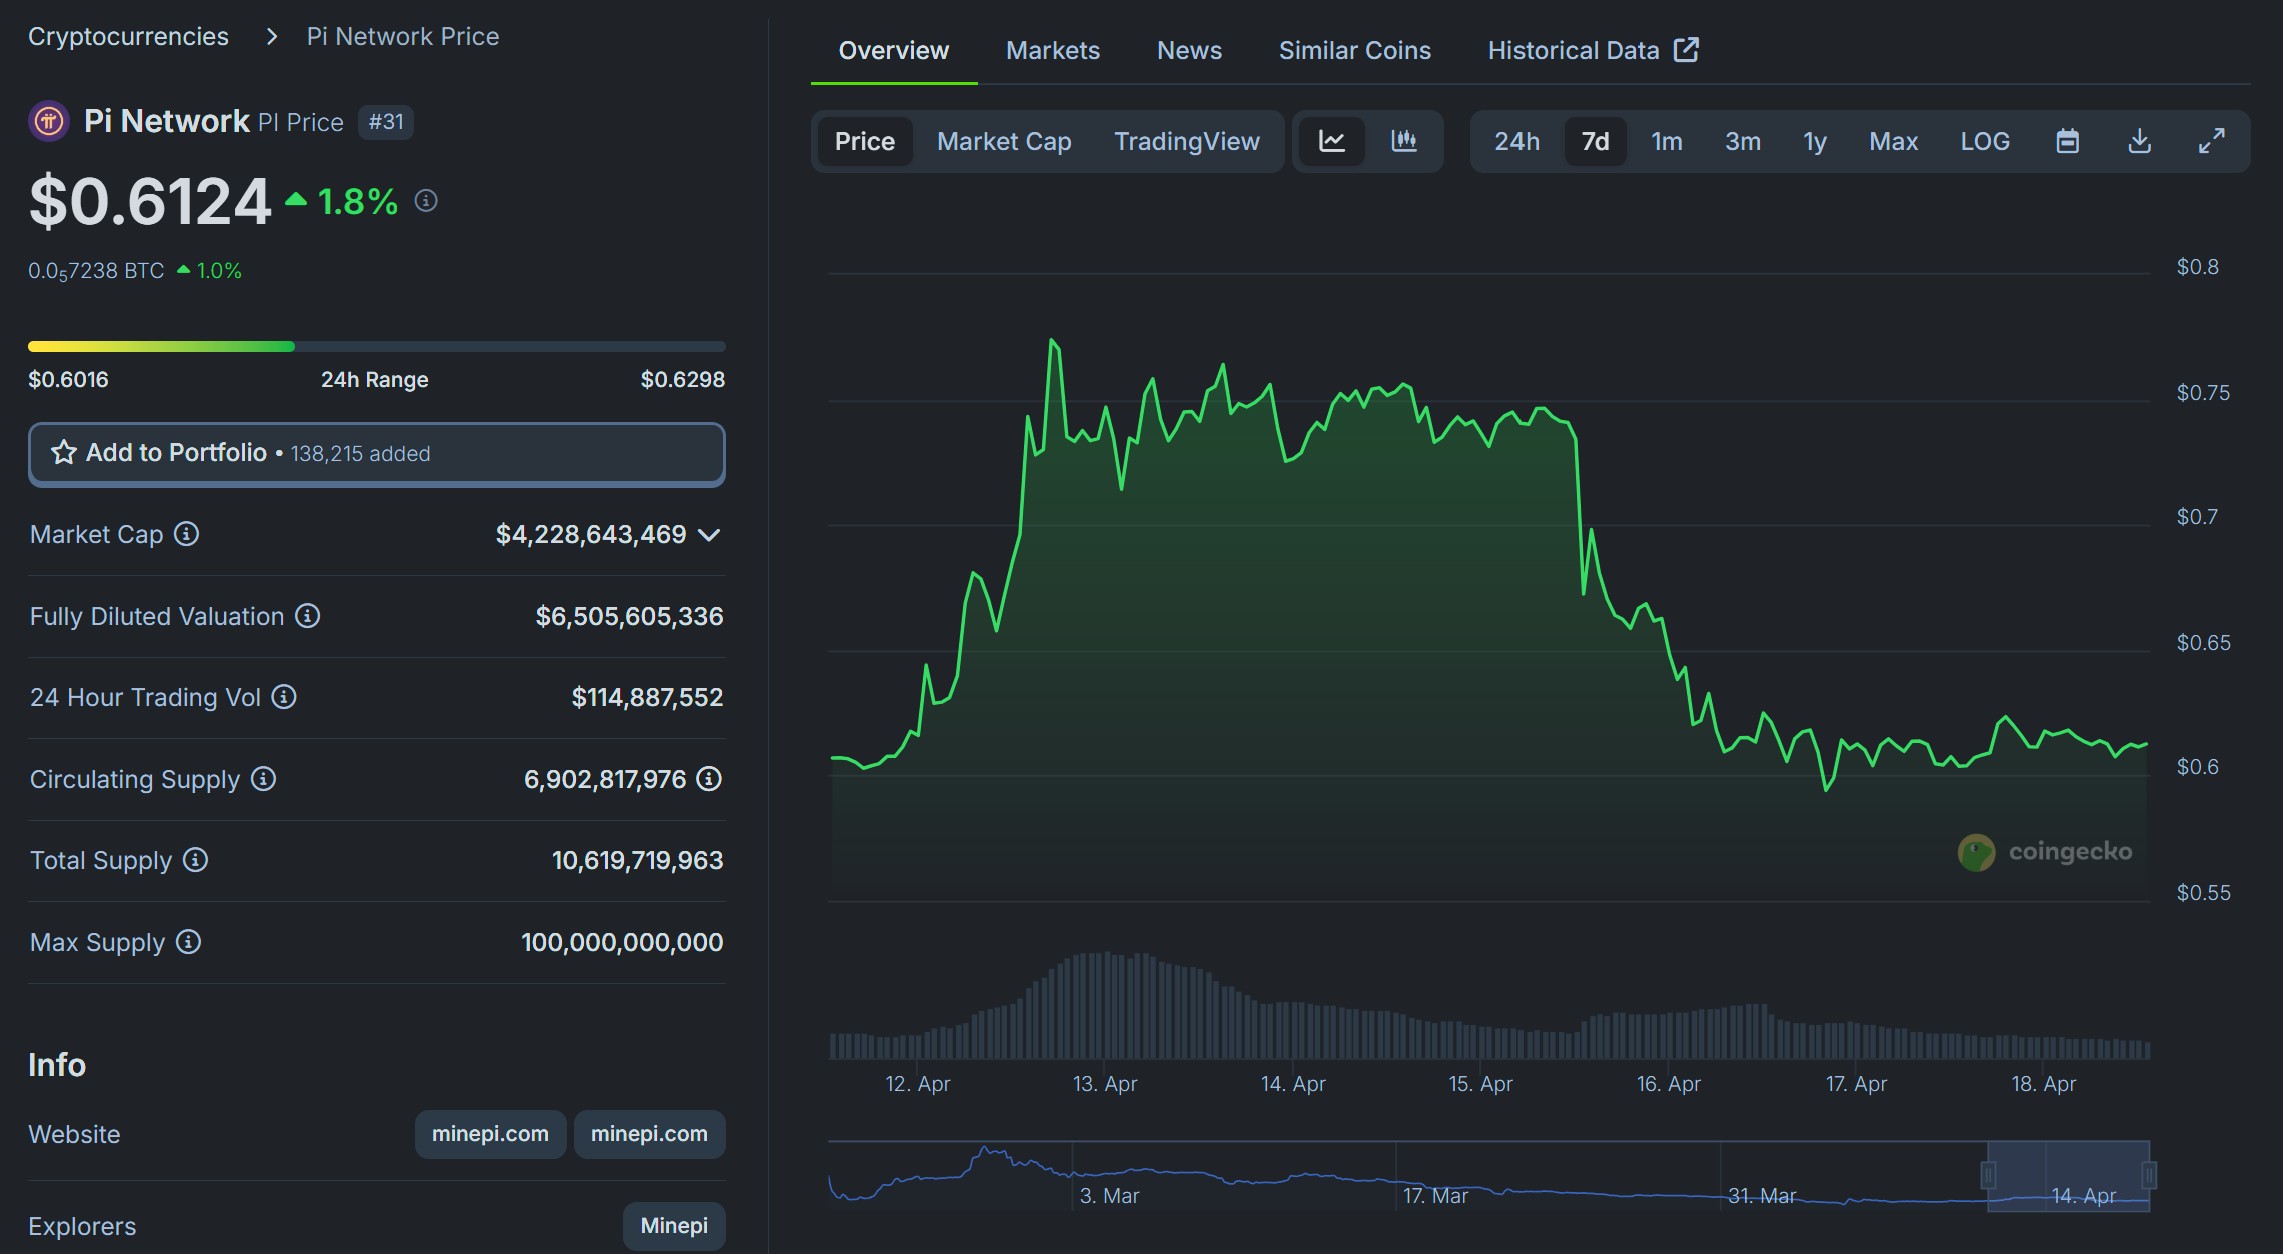
Task: Click Add to Portfolio button
Action: 377,454
